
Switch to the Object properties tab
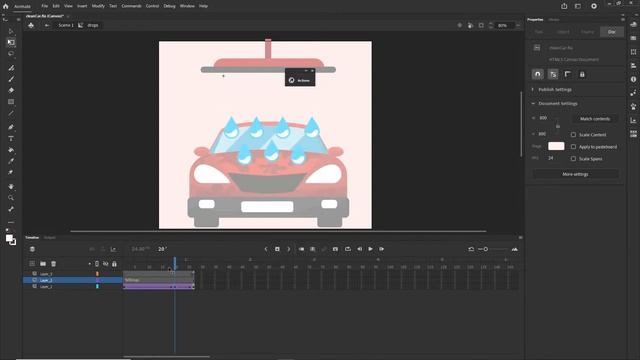click(563, 32)
